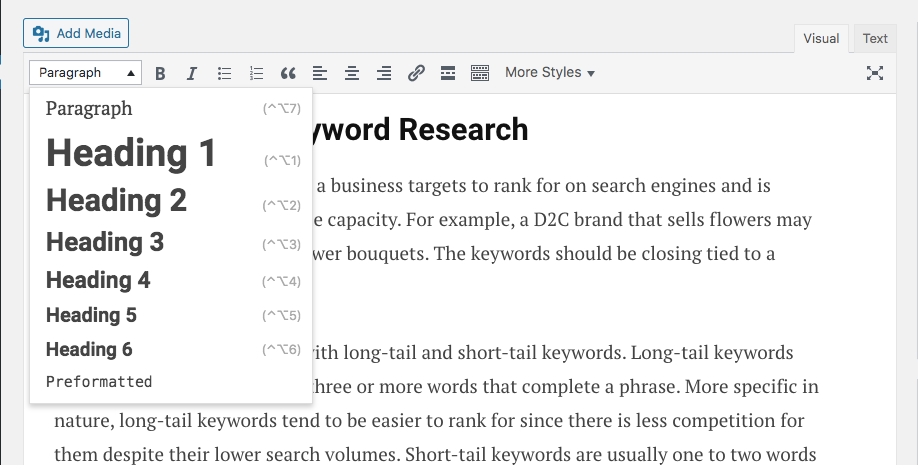Switch to the Text editor tab
This screenshot has height=465, width=918.
pyautogui.click(x=875, y=39)
